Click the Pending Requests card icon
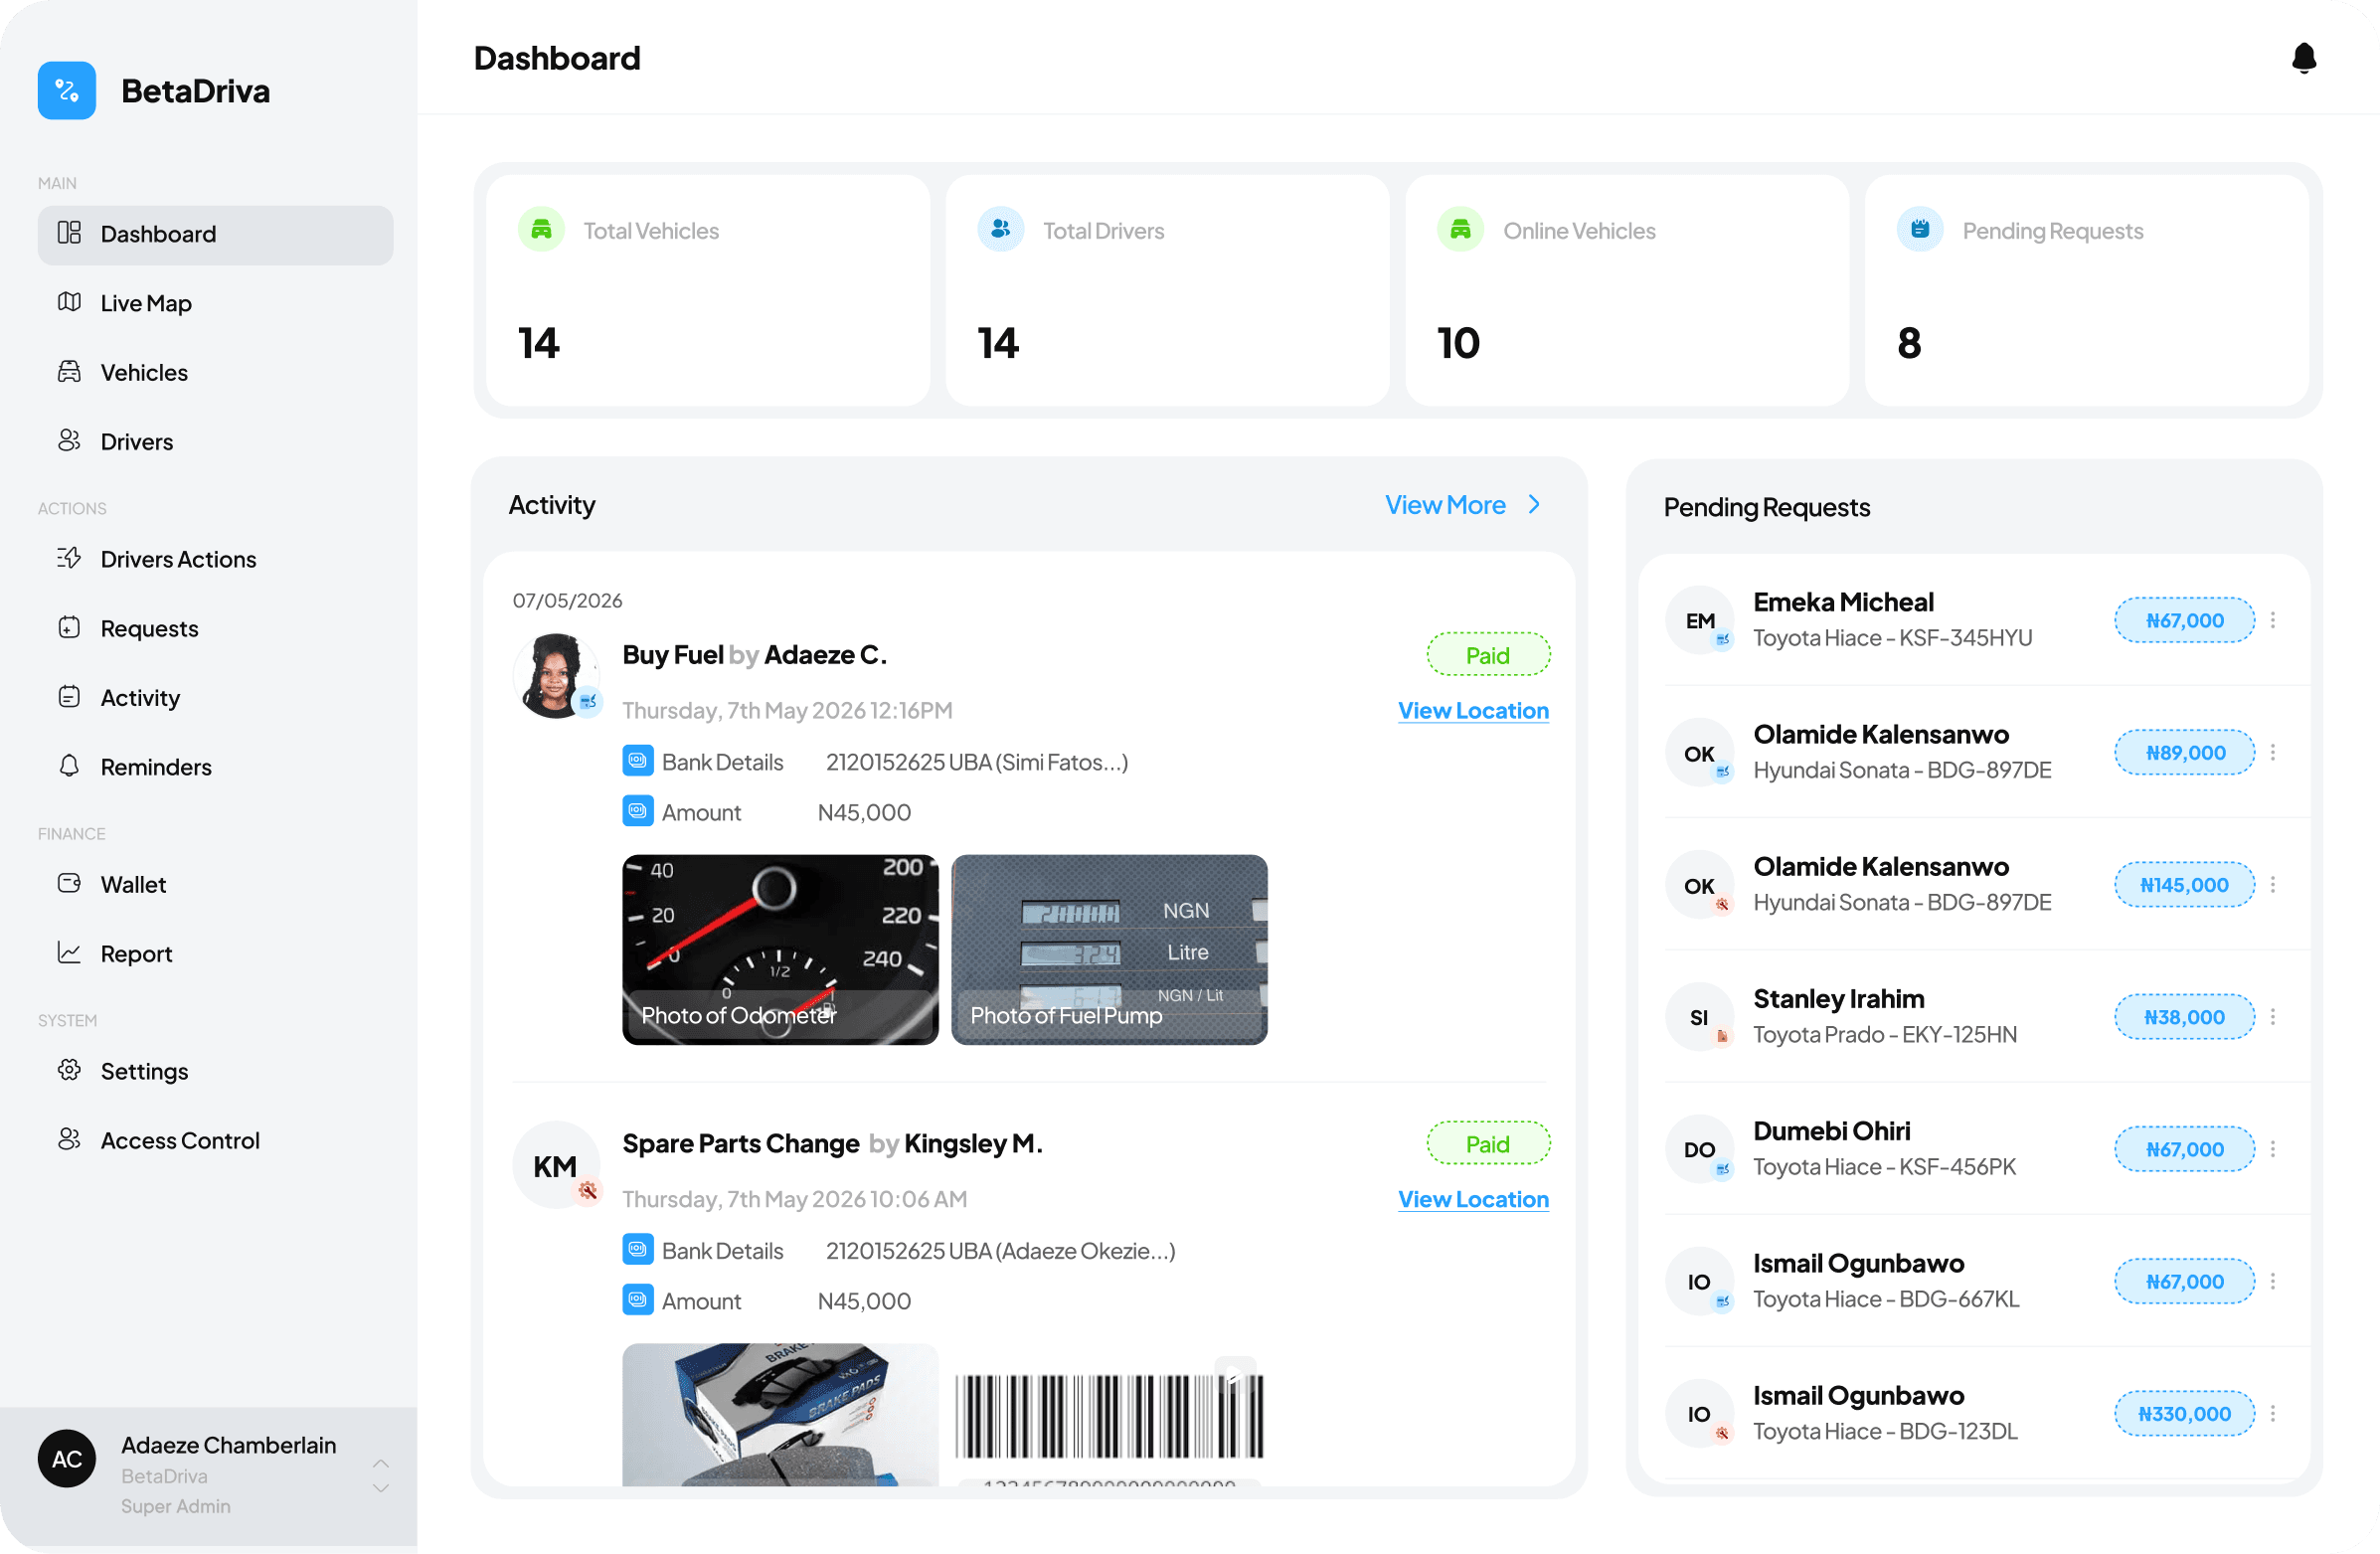Viewport: 2380px width, 1554px height. click(1920, 230)
